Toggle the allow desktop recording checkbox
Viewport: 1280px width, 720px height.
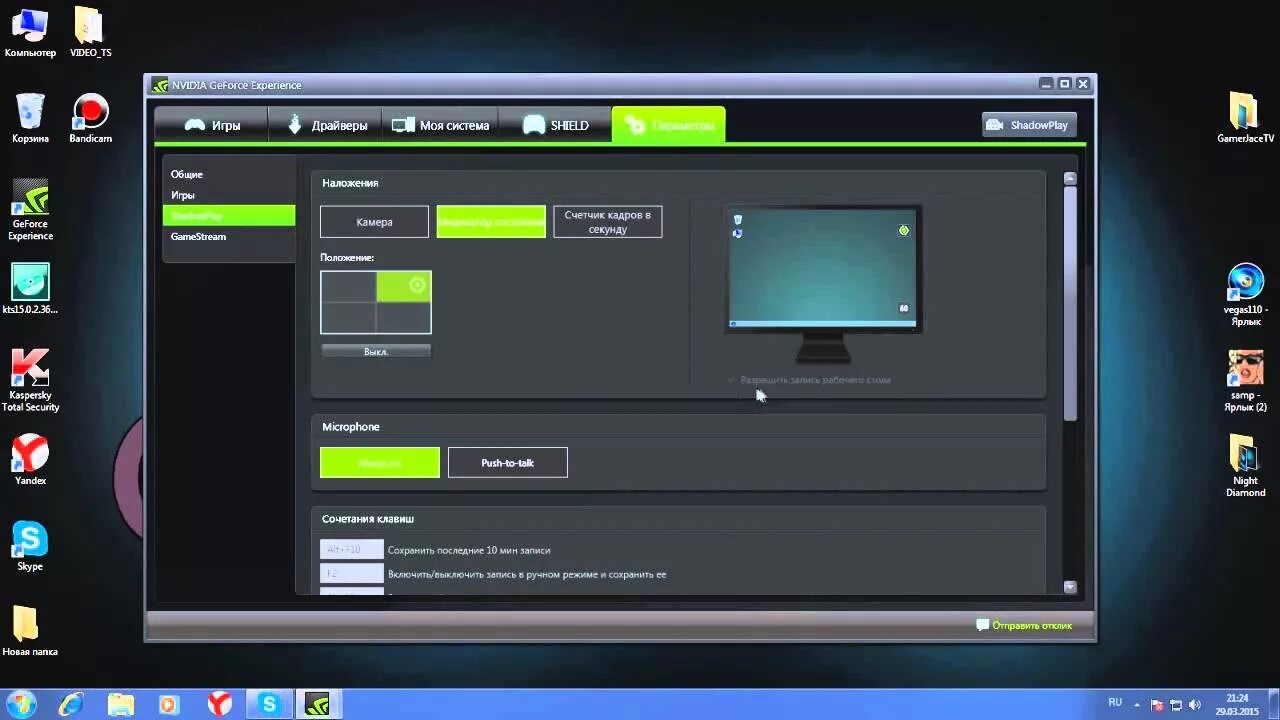pos(731,380)
